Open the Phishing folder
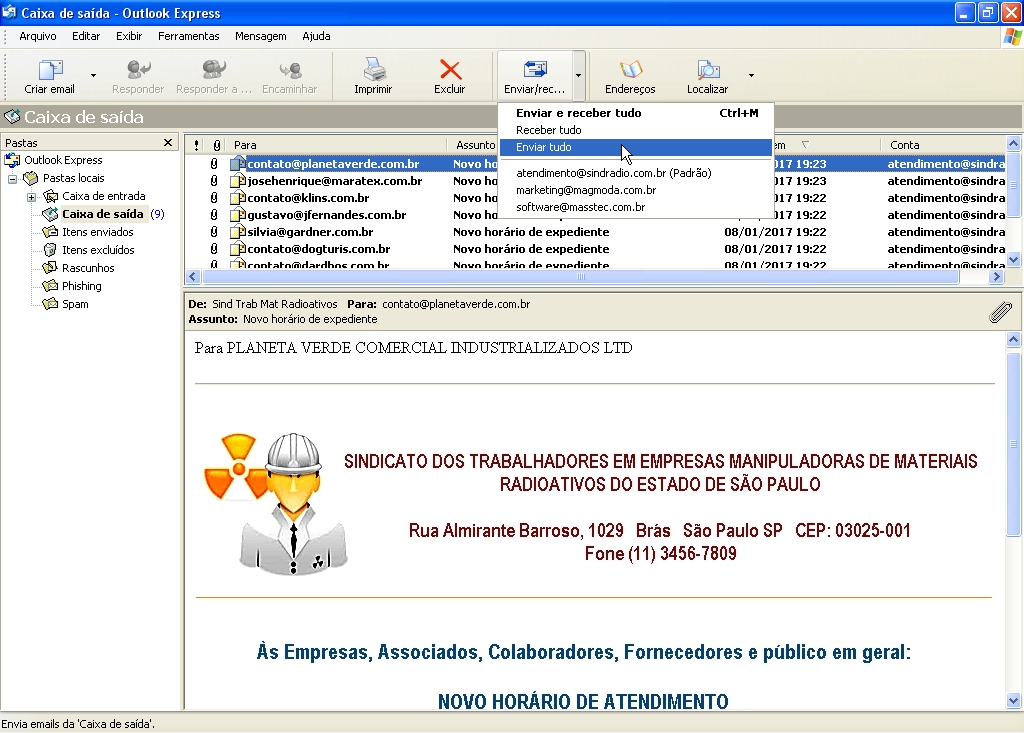1024x733 pixels. point(81,286)
